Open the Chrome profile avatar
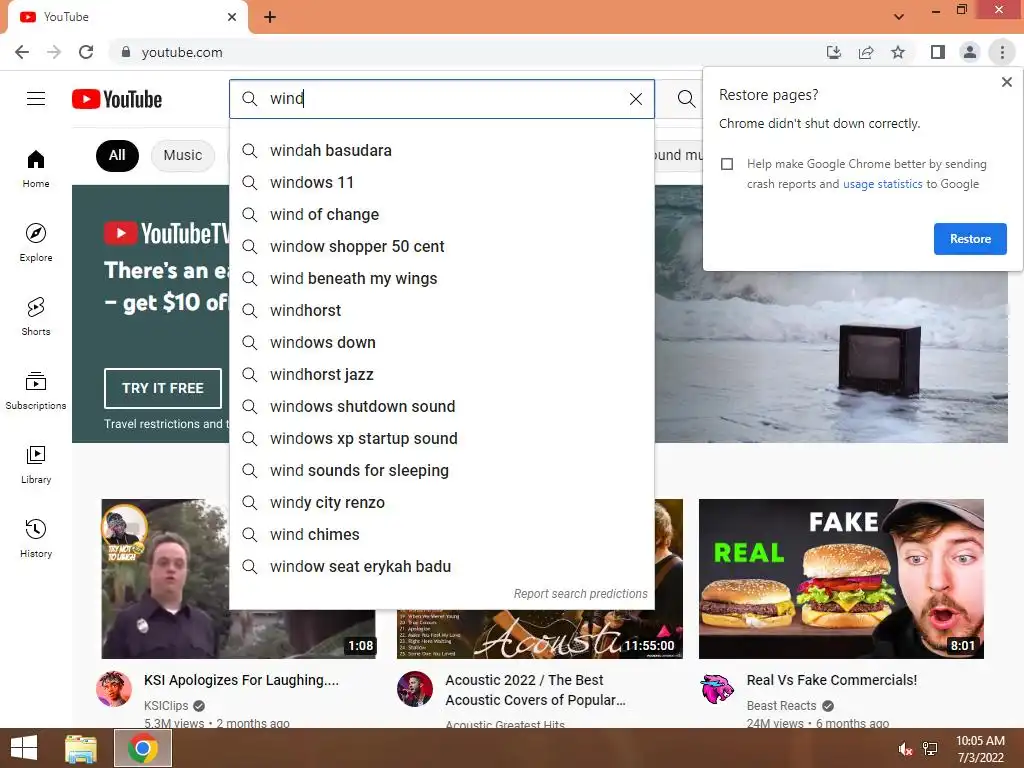Viewport: 1024px width, 768px height. pyautogui.click(x=970, y=52)
